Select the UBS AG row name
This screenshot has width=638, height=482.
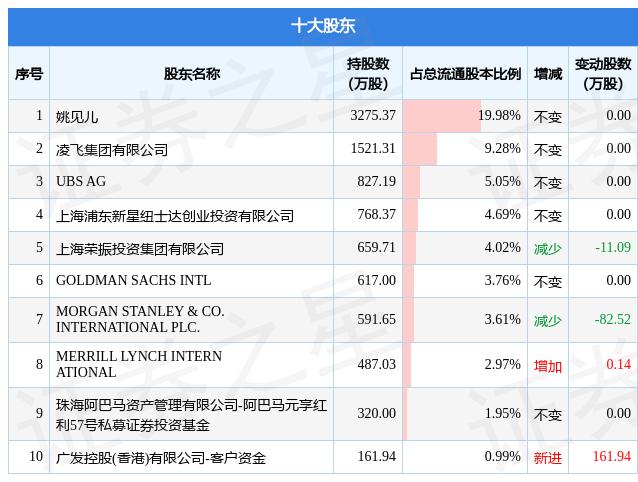(x=81, y=182)
